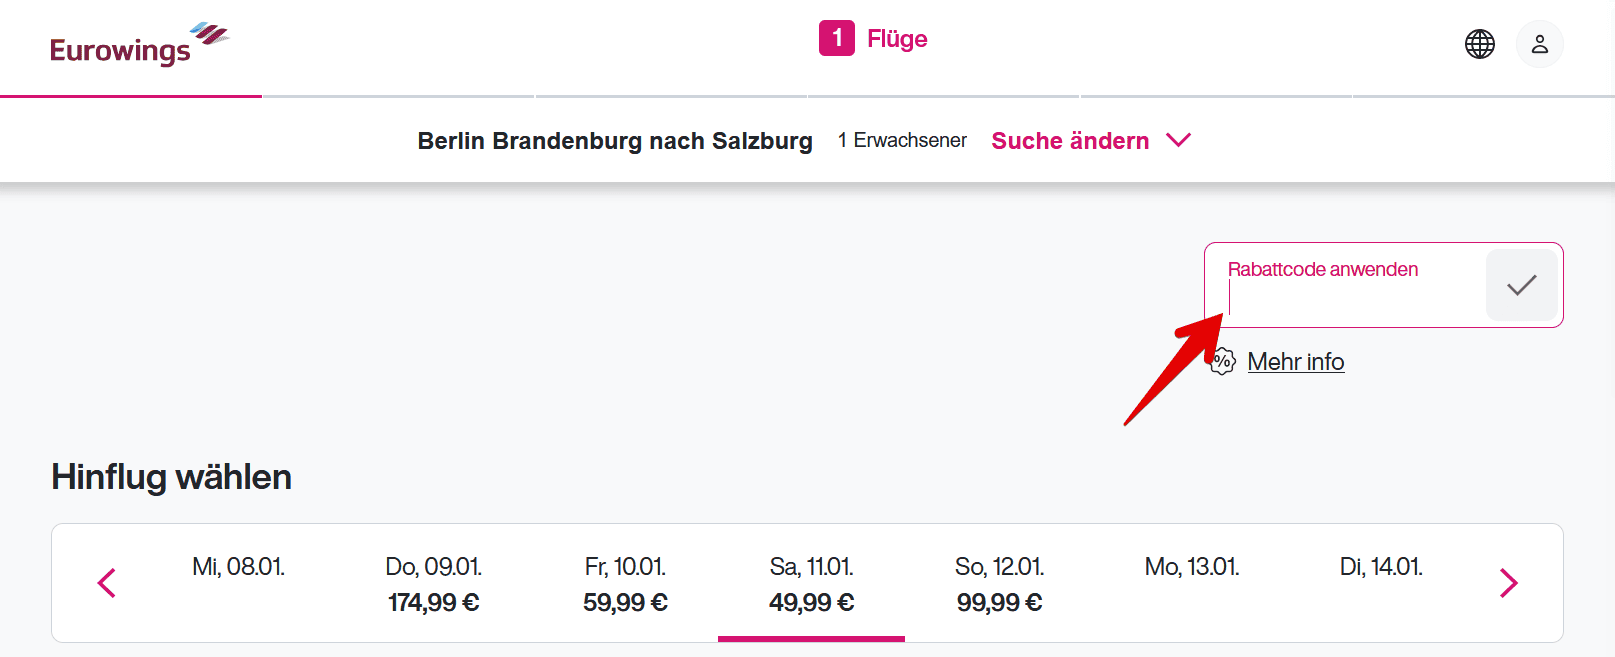
Task: Pick Thursday 09.01. for 174,99 €
Action: [433, 584]
